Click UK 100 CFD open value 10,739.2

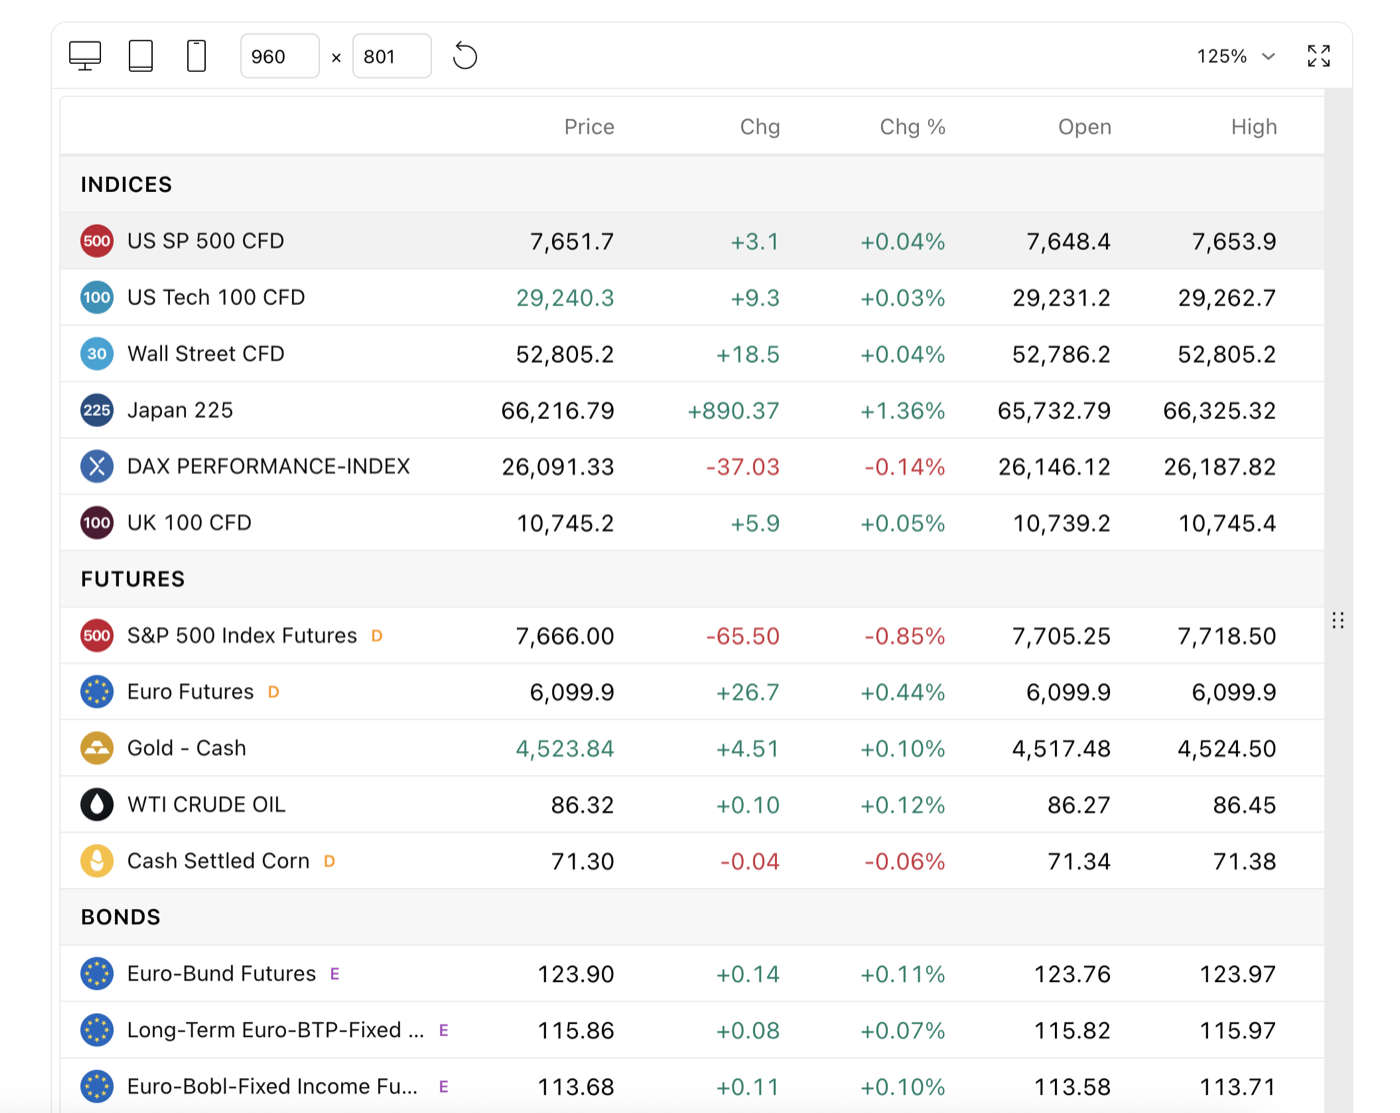click(1062, 523)
